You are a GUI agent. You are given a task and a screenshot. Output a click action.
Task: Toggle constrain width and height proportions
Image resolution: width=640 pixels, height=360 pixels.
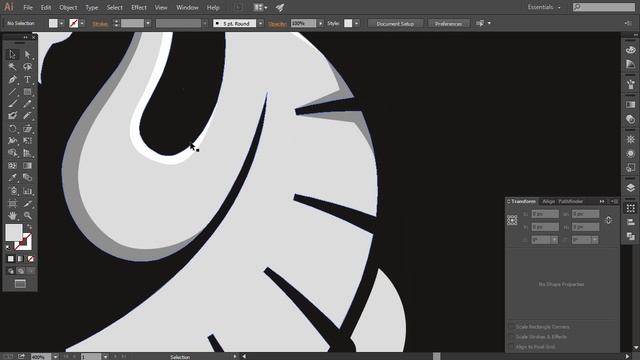pos(608,220)
